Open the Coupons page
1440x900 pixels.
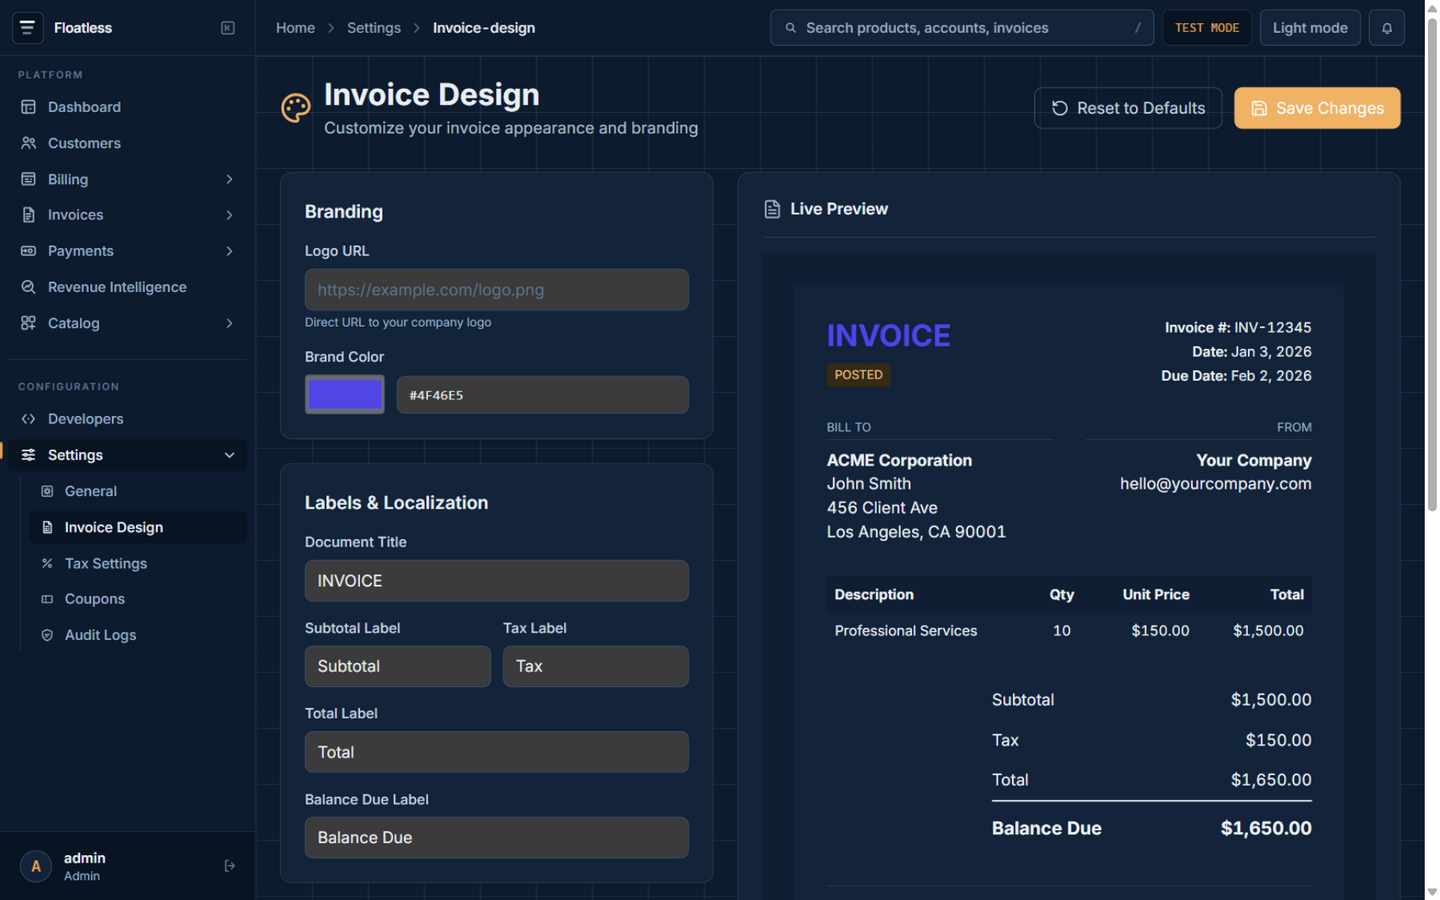138,599
